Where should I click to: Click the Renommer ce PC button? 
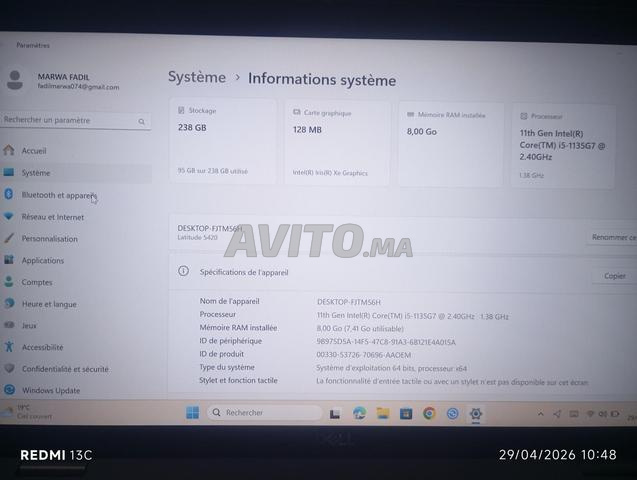[x=612, y=237]
